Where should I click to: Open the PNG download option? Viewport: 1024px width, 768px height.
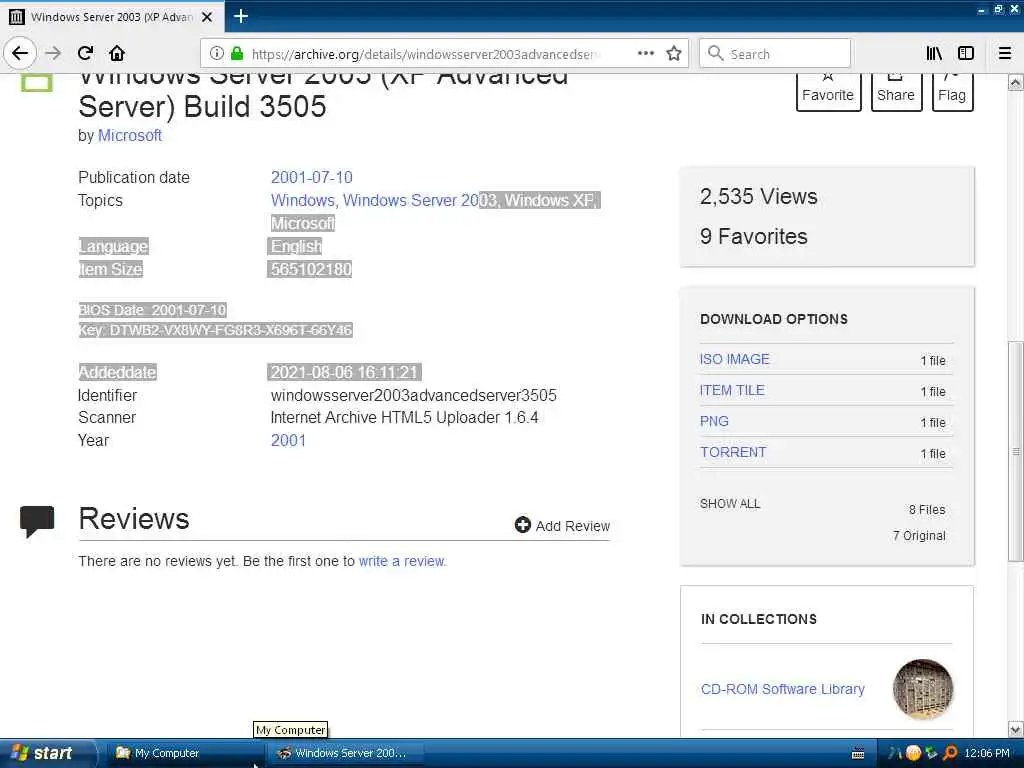coord(714,421)
